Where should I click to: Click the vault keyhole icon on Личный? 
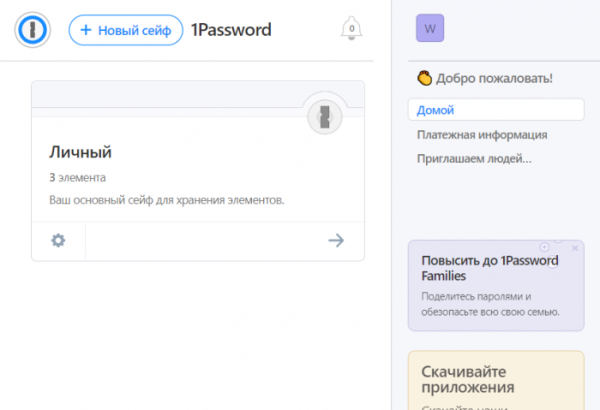325,117
